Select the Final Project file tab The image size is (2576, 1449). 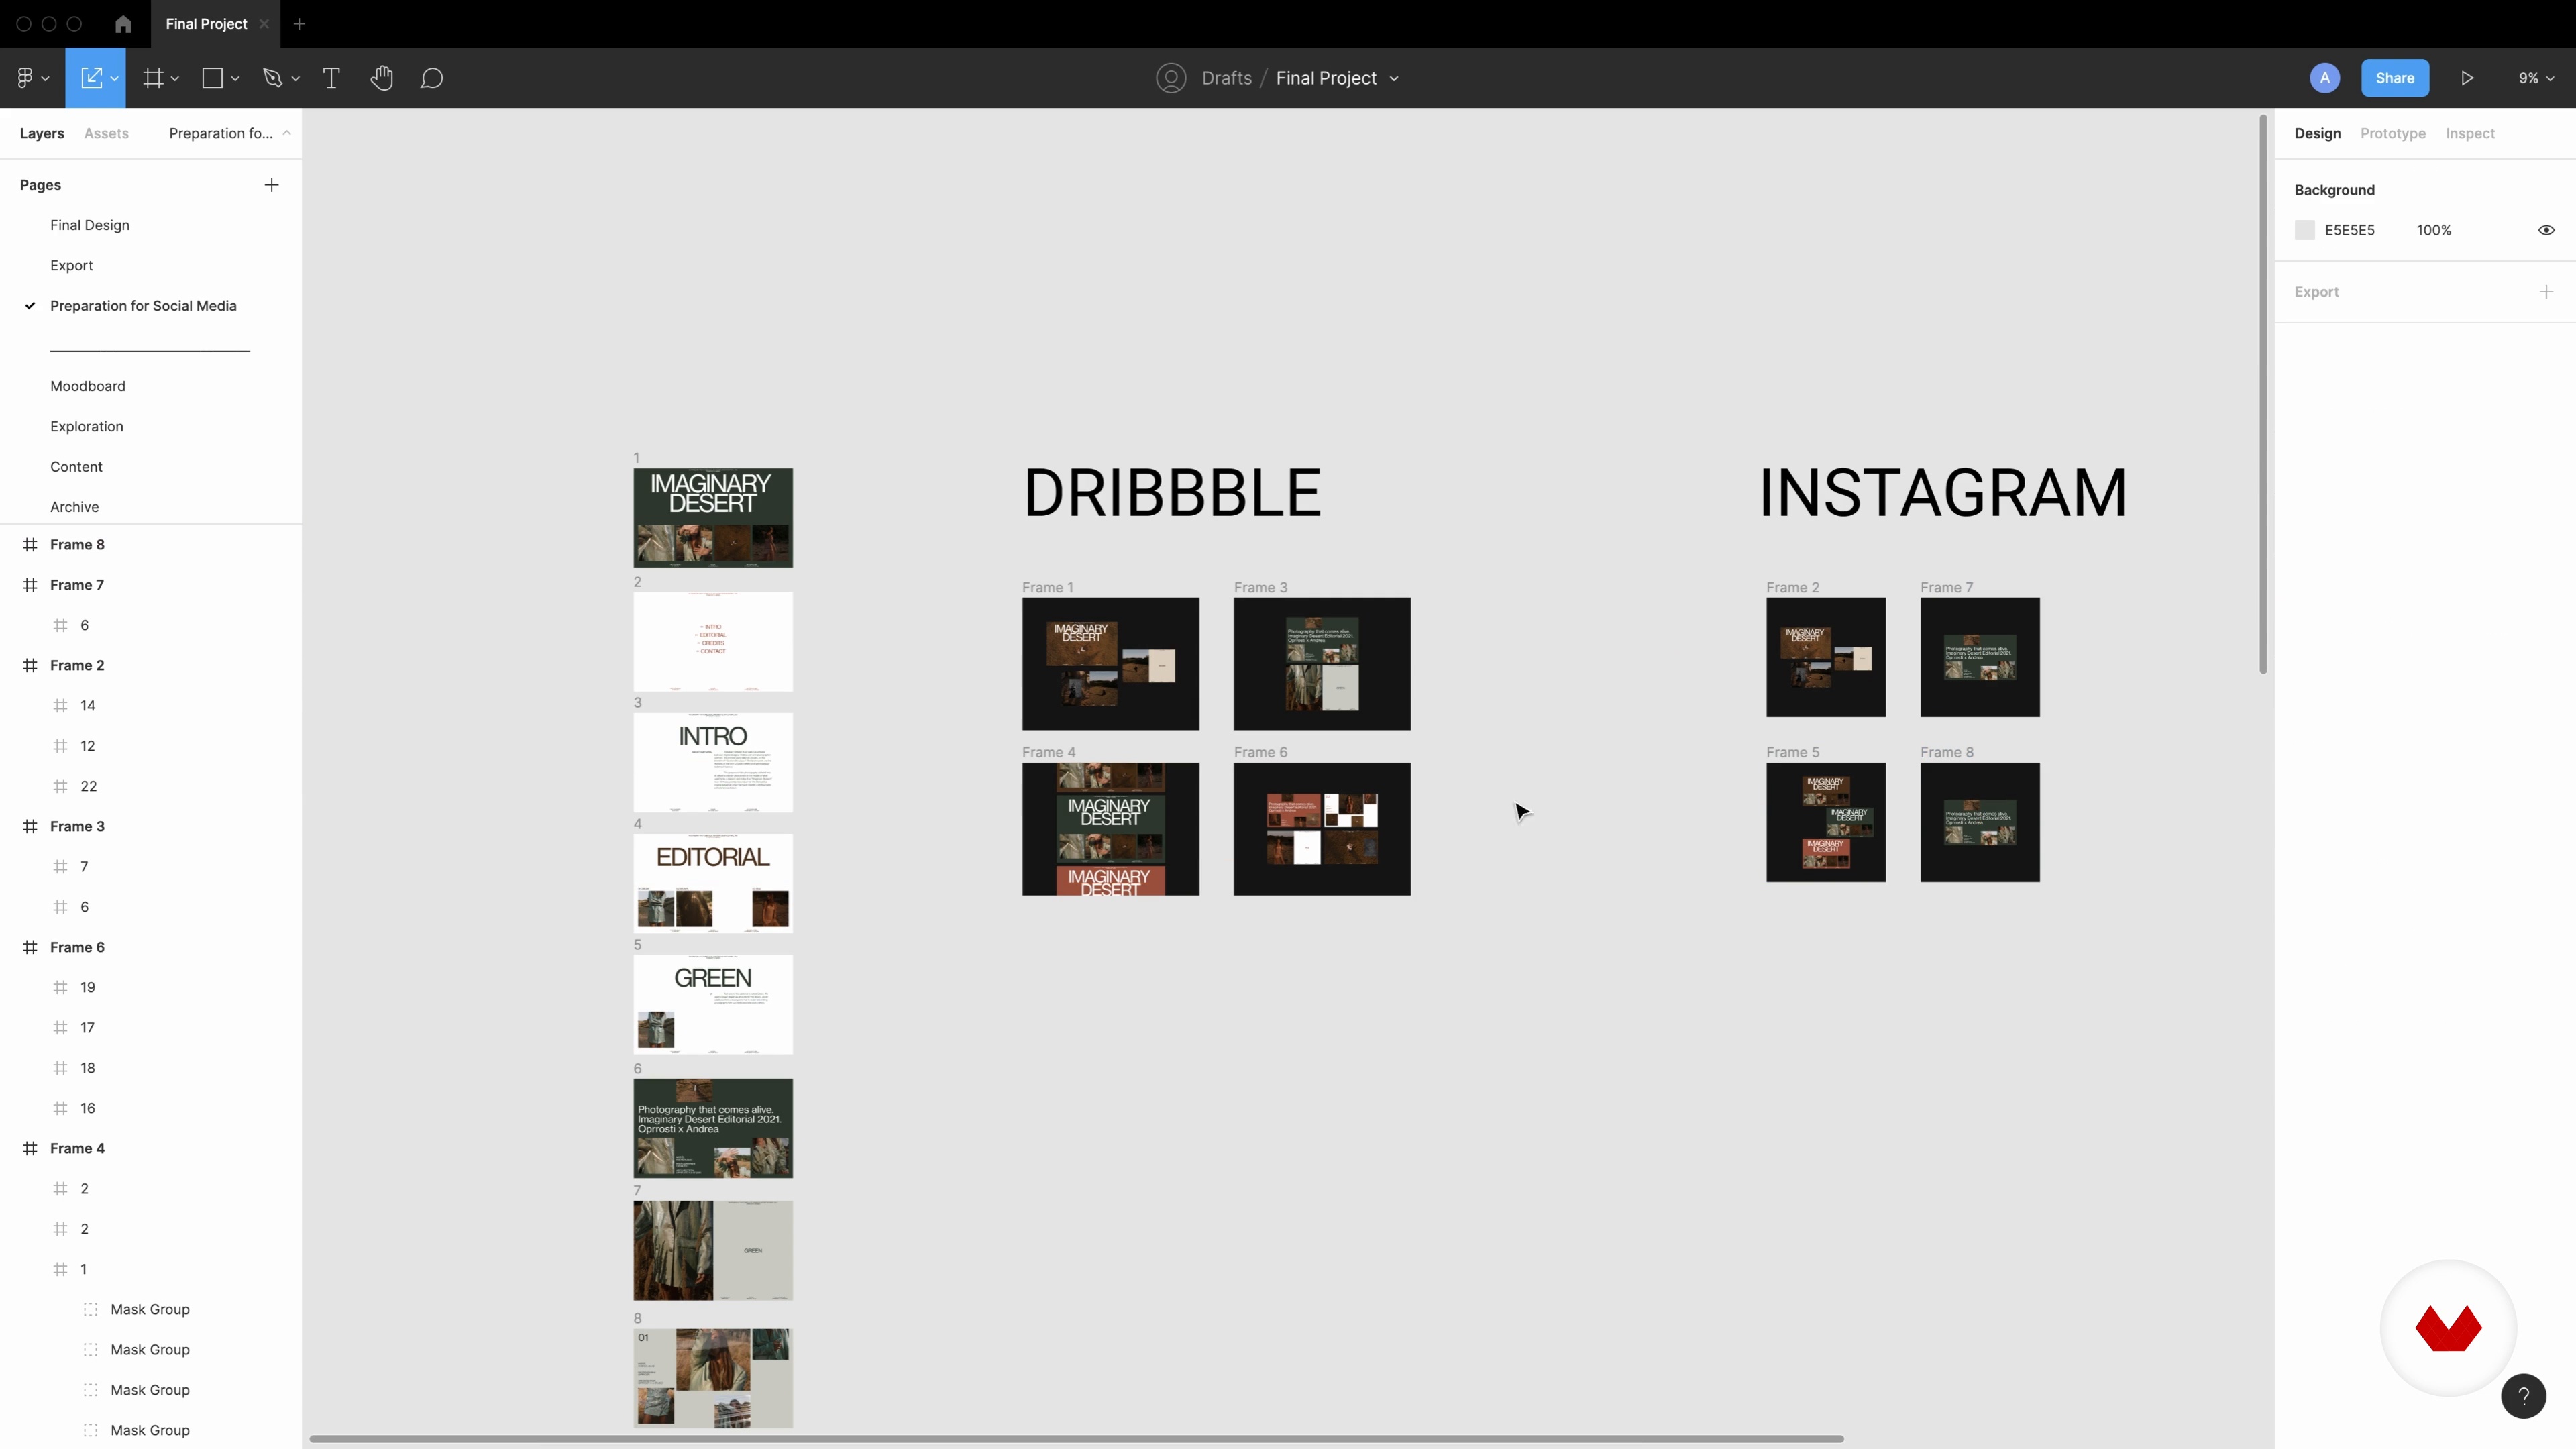click(206, 24)
